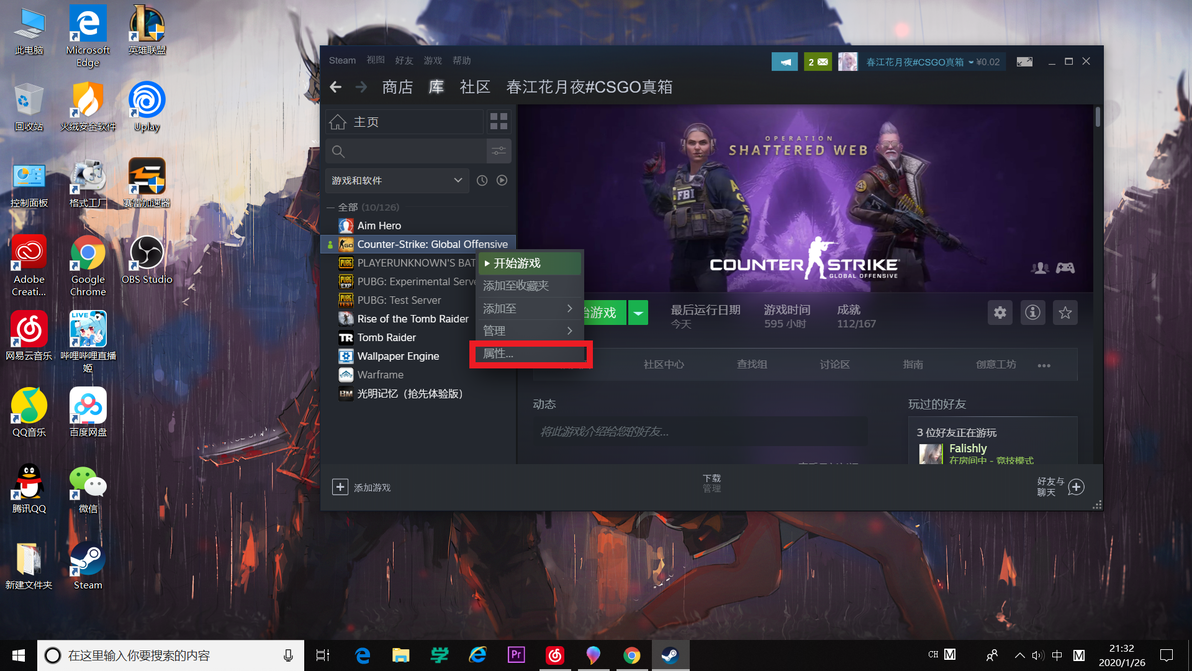Open File Explorer from taskbar
This screenshot has height=671, width=1192.
click(x=401, y=655)
